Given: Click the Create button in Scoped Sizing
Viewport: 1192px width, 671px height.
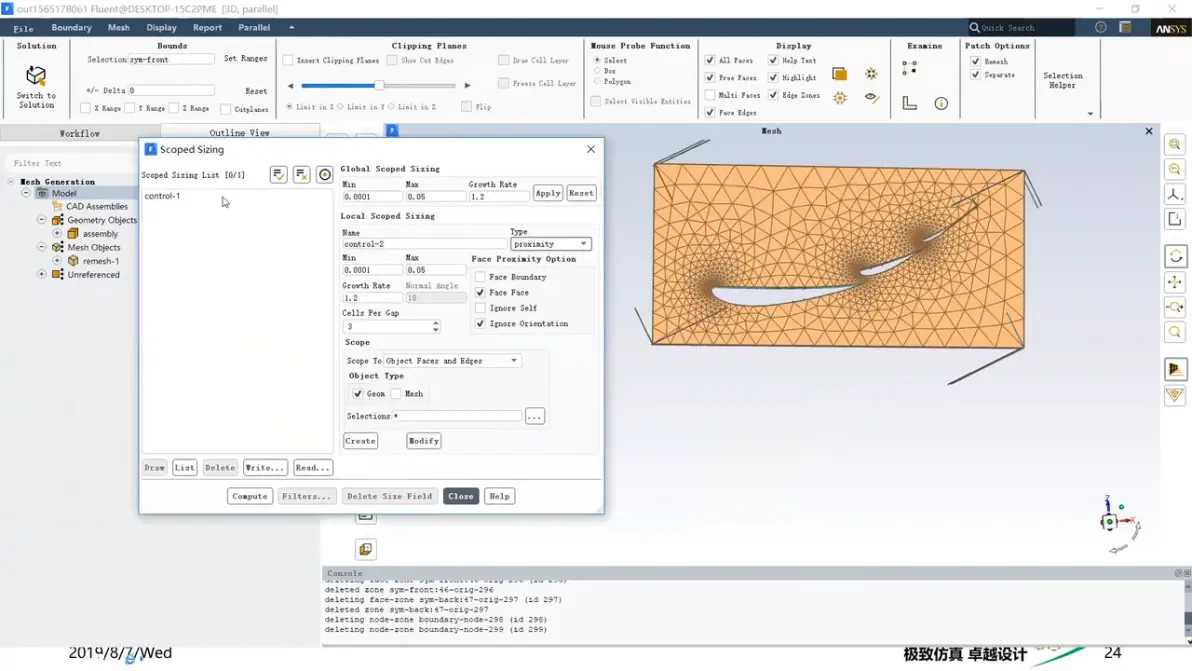Looking at the screenshot, I should (360, 441).
